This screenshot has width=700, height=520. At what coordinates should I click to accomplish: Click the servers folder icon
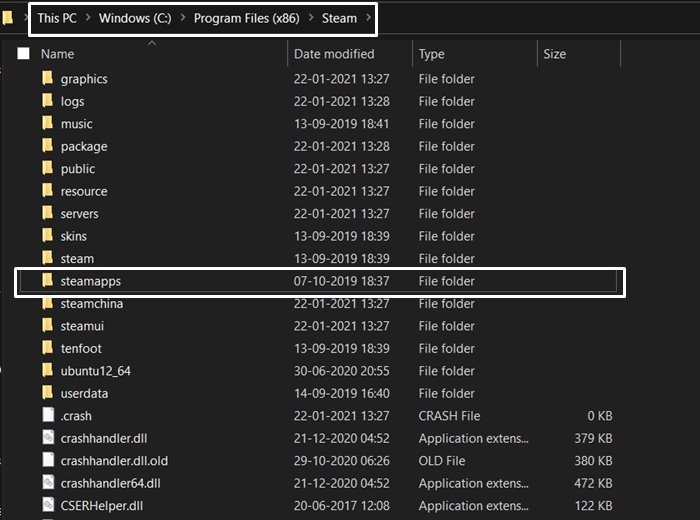[47, 212]
